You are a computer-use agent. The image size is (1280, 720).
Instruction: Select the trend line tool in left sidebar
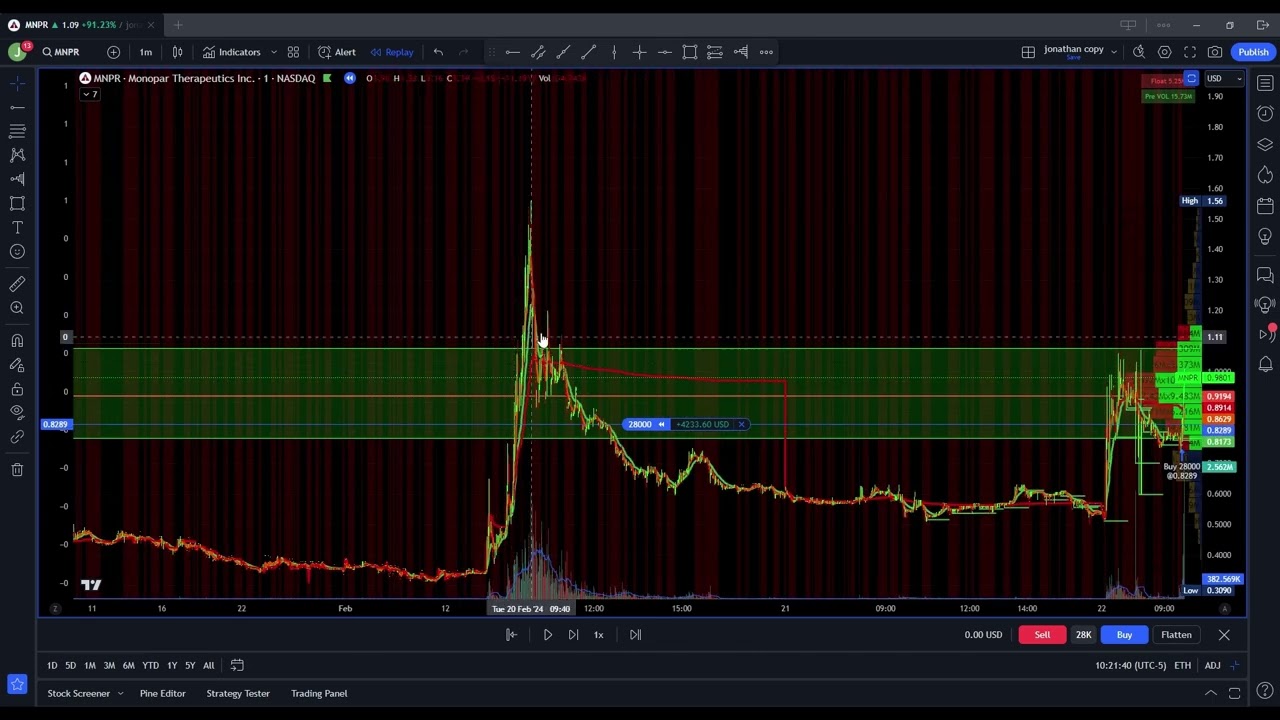point(17,107)
